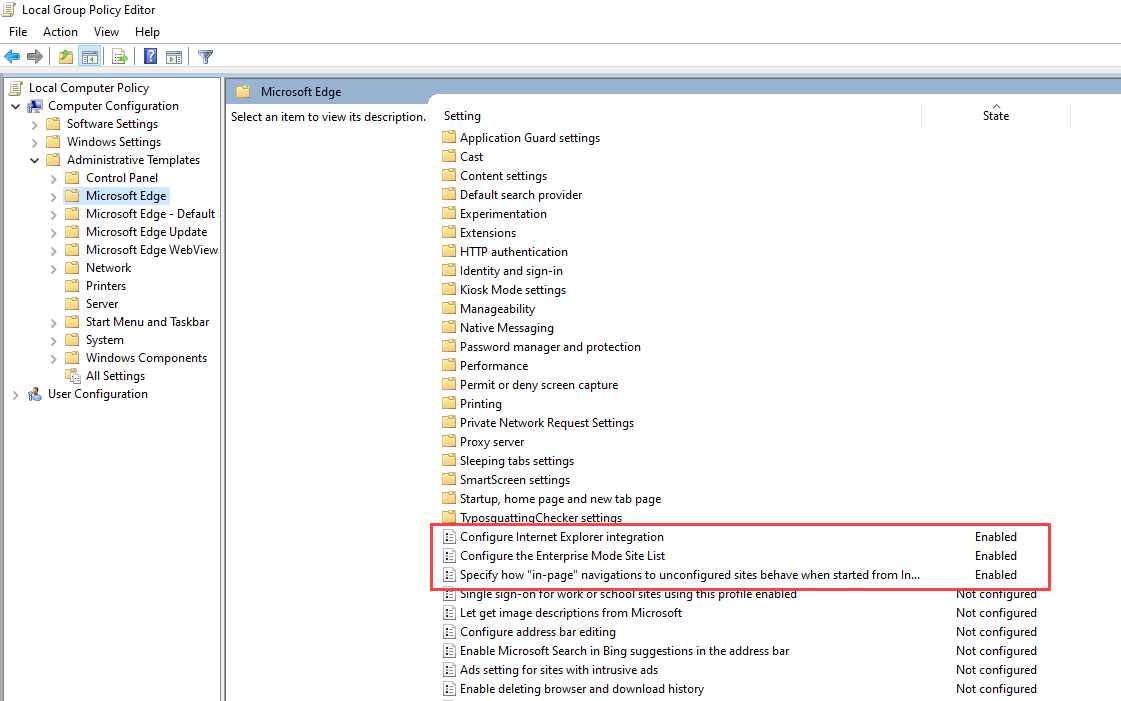Select the All Settings tree item
The height and width of the screenshot is (701, 1121).
coord(115,376)
